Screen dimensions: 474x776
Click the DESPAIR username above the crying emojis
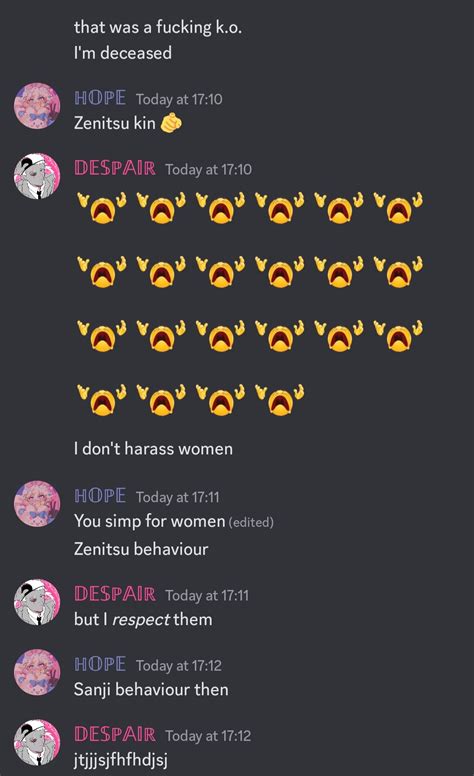[x=115, y=168]
